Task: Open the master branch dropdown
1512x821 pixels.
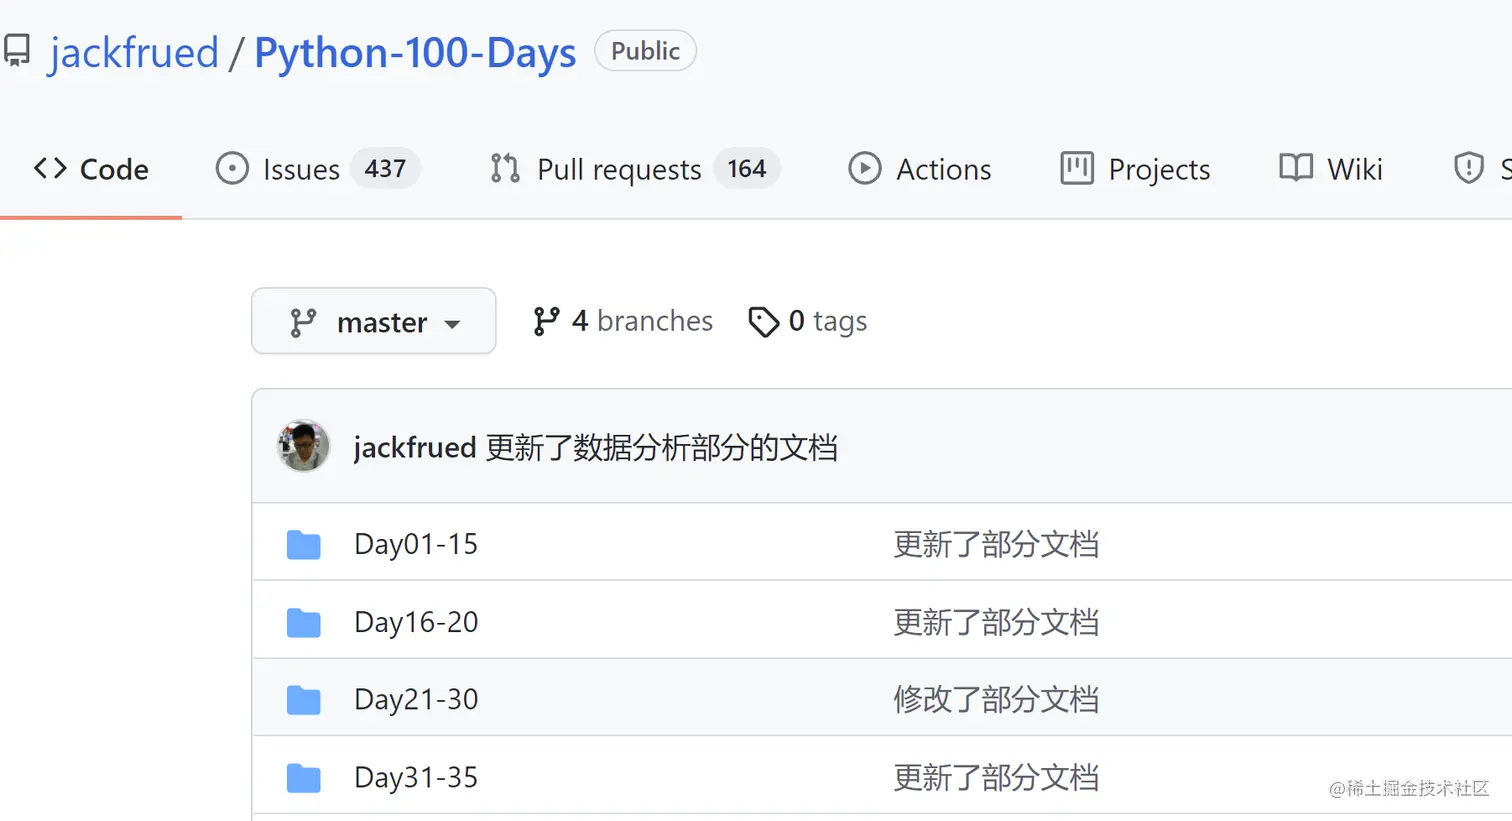Action: point(374,321)
